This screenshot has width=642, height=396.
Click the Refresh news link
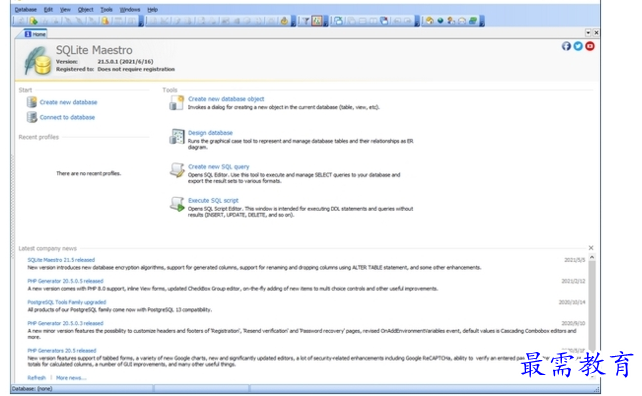click(36, 378)
